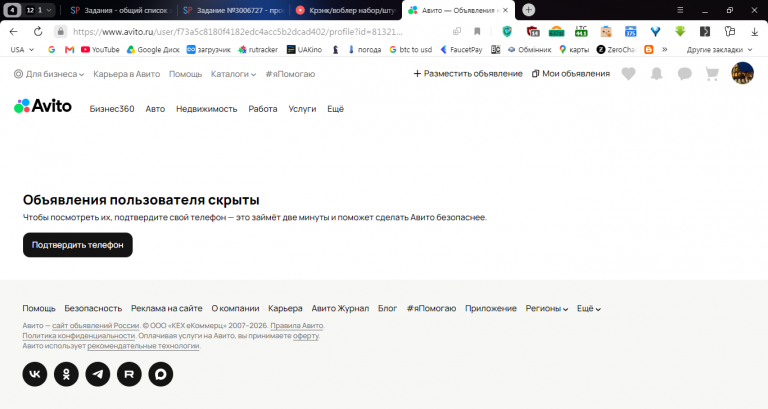The height and width of the screenshot is (409, 768).
Task: Open notifications bell icon on Avito
Action: 656,74
